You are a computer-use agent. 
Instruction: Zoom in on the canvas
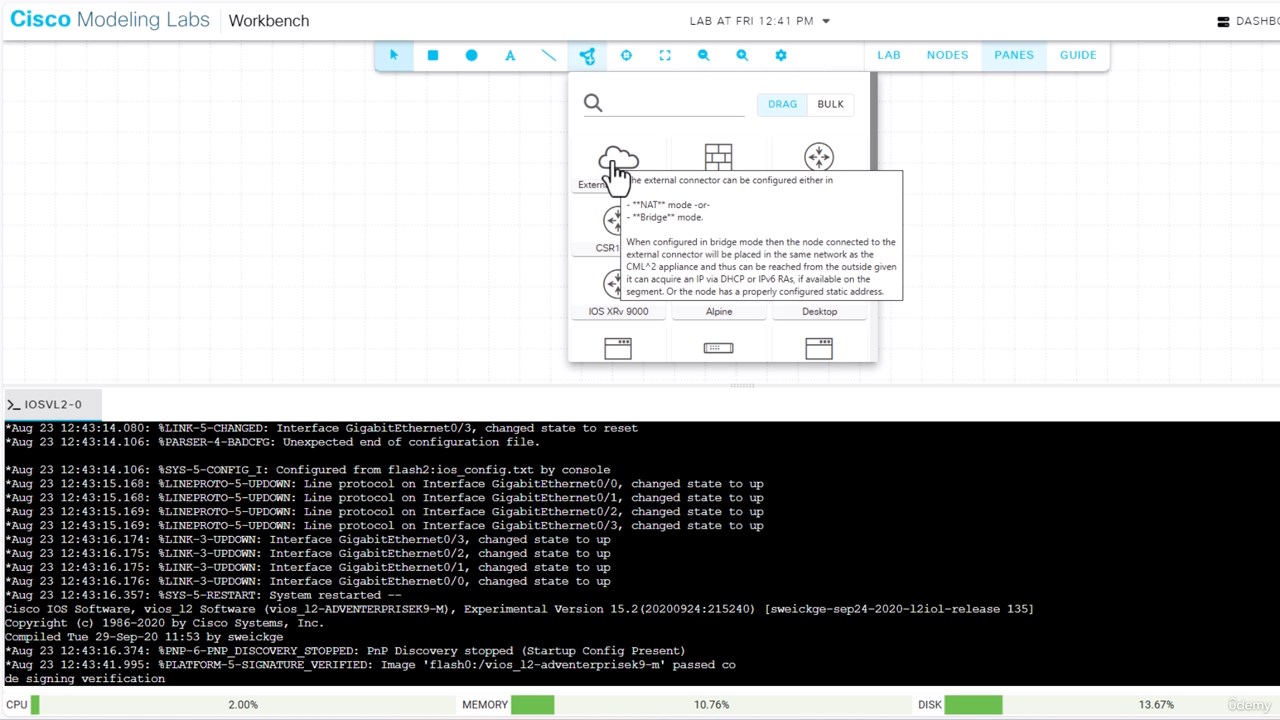click(742, 56)
